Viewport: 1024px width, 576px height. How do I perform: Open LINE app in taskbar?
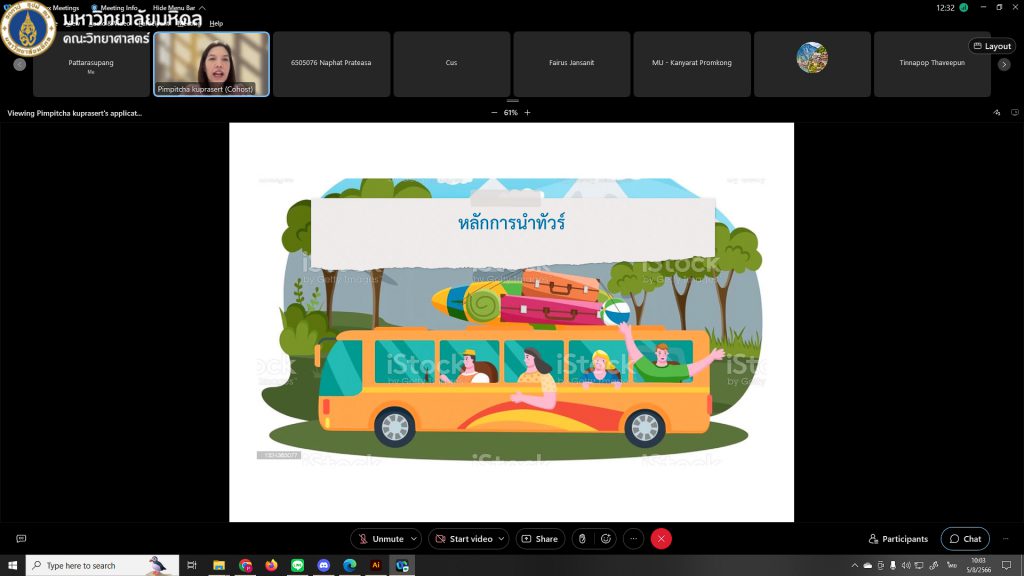pos(297,565)
